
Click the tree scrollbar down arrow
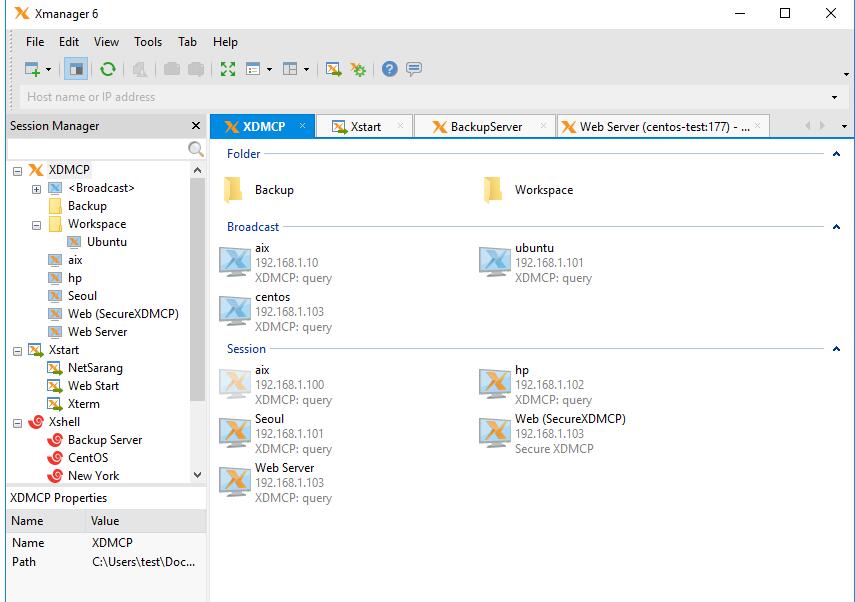pyautogui.click(x=197, y=475)
